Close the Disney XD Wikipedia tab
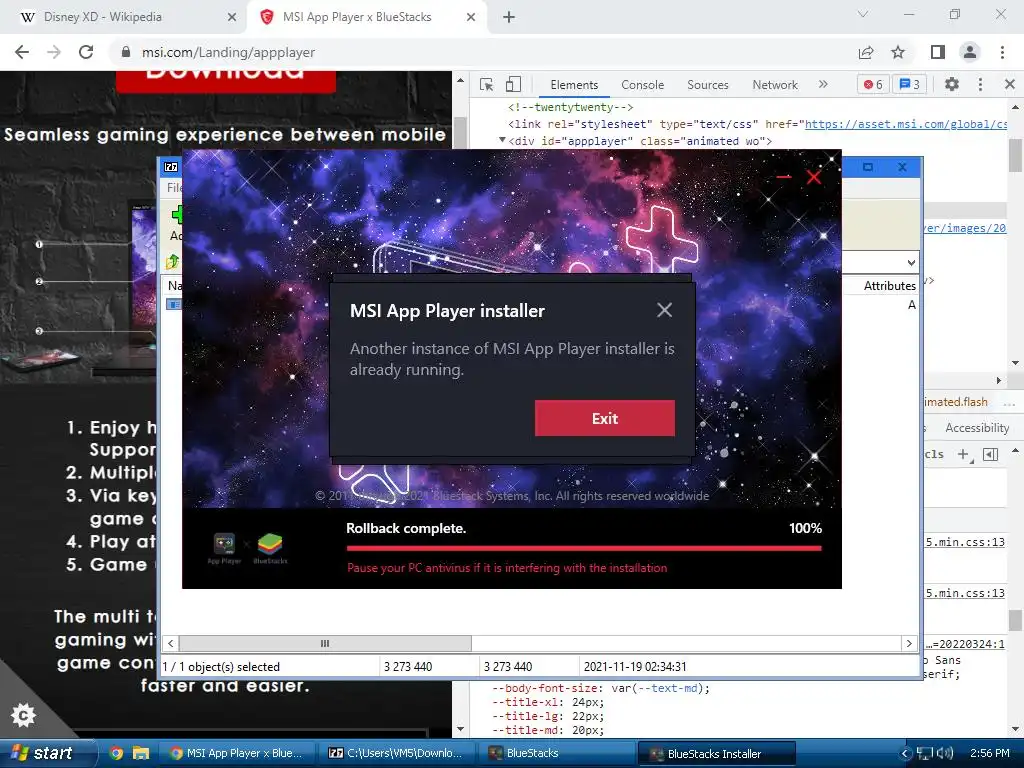Image resolution: width=1024 pixels, height=768 pixels. point(232,17)
